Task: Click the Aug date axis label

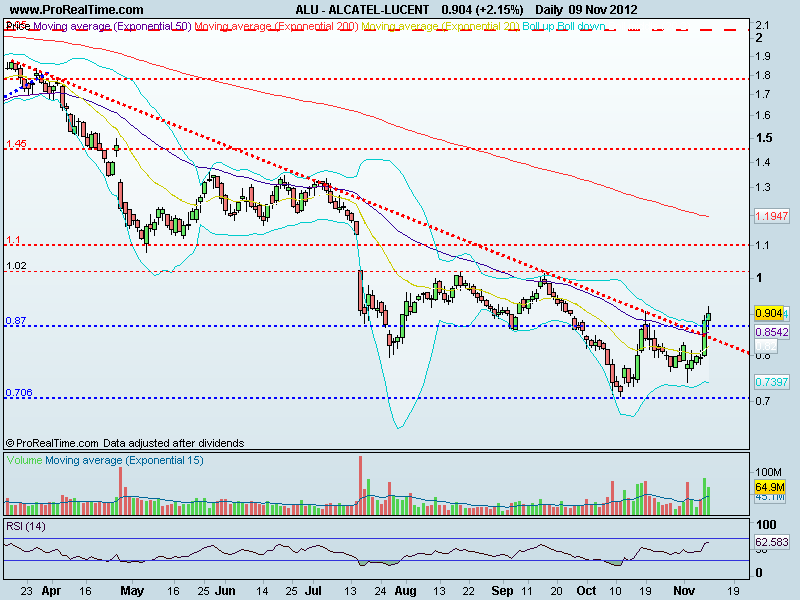Action: coord(406,591)
